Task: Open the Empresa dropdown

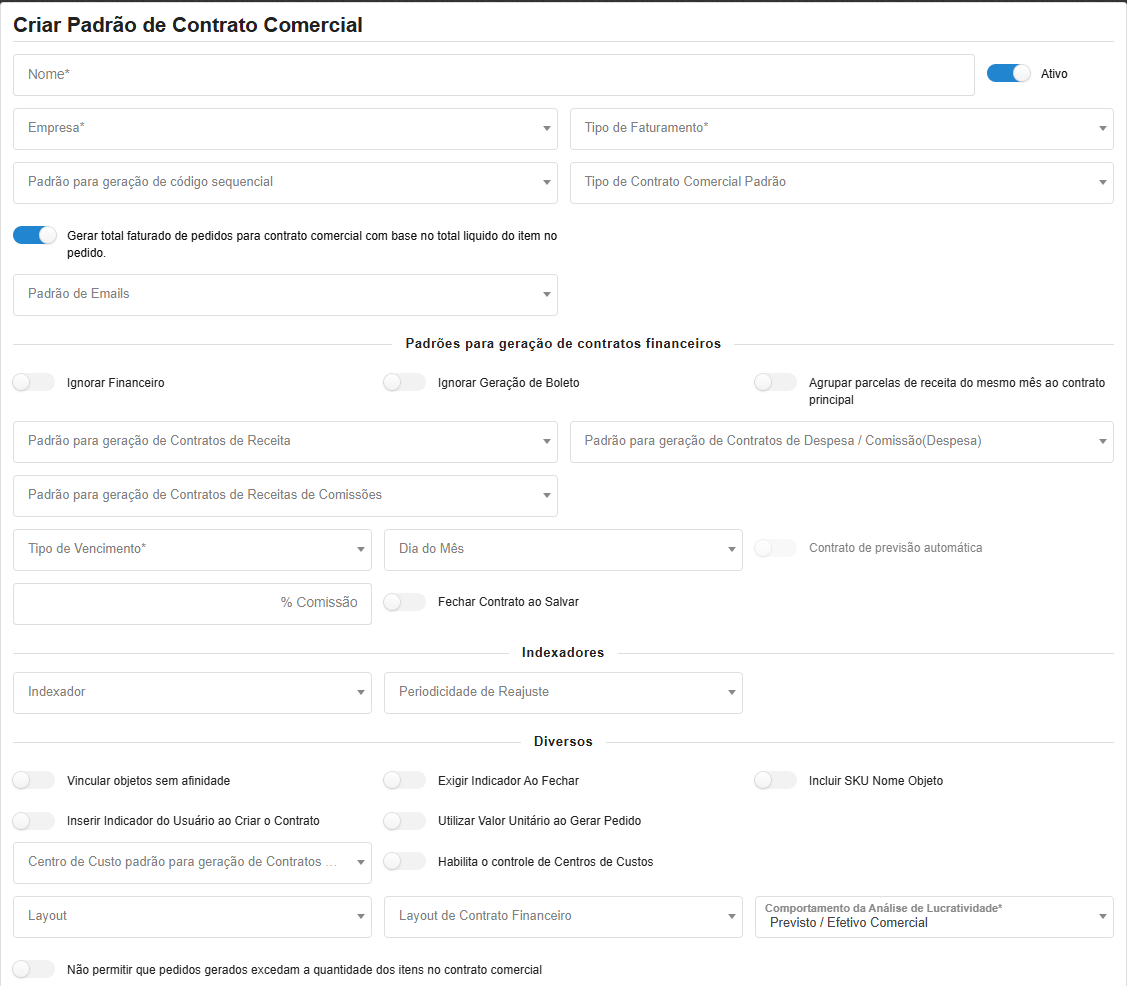Action: coord(285,129)
